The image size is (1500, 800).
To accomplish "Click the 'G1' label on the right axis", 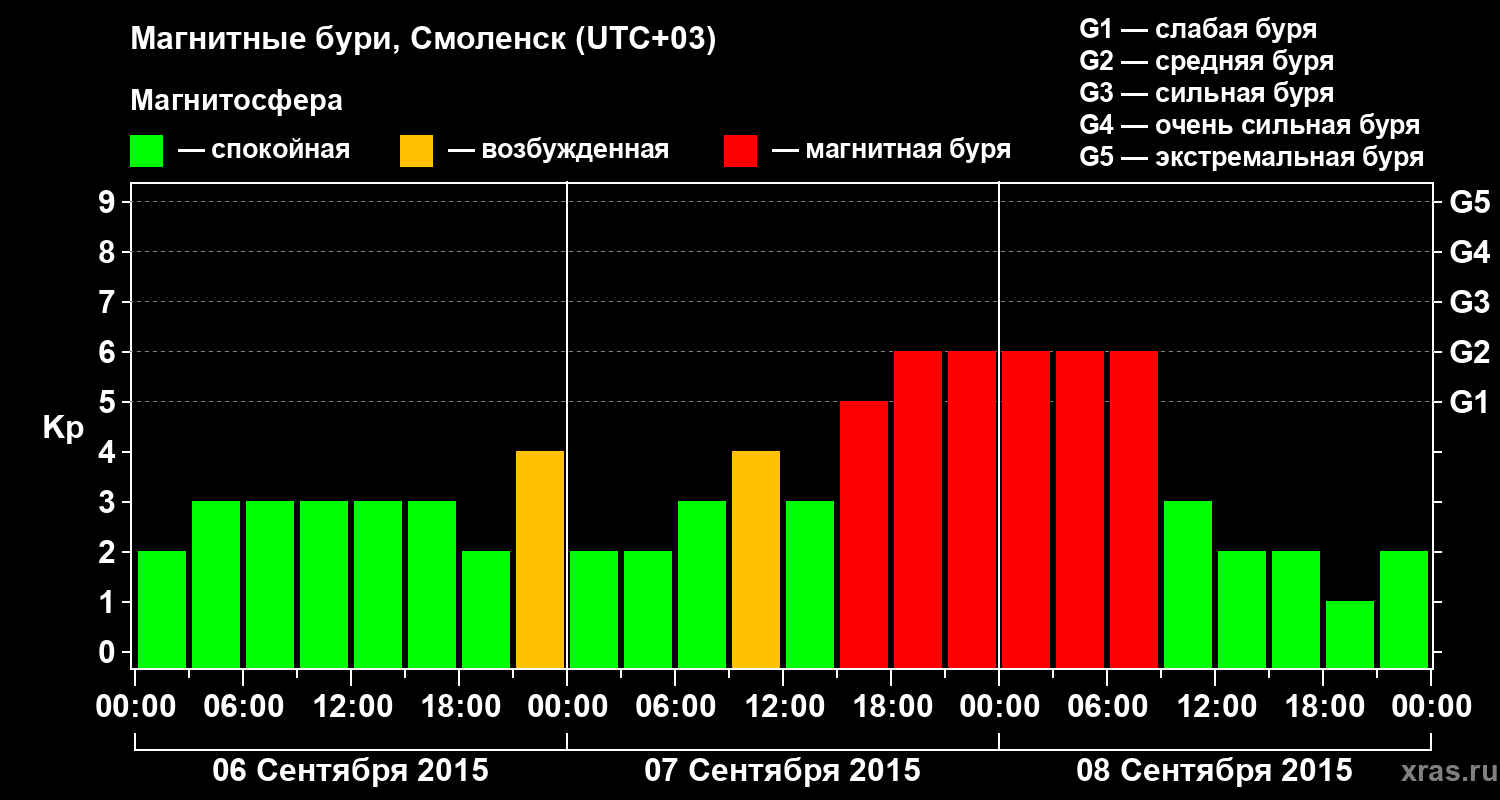I will click(x=1469, y=402).
